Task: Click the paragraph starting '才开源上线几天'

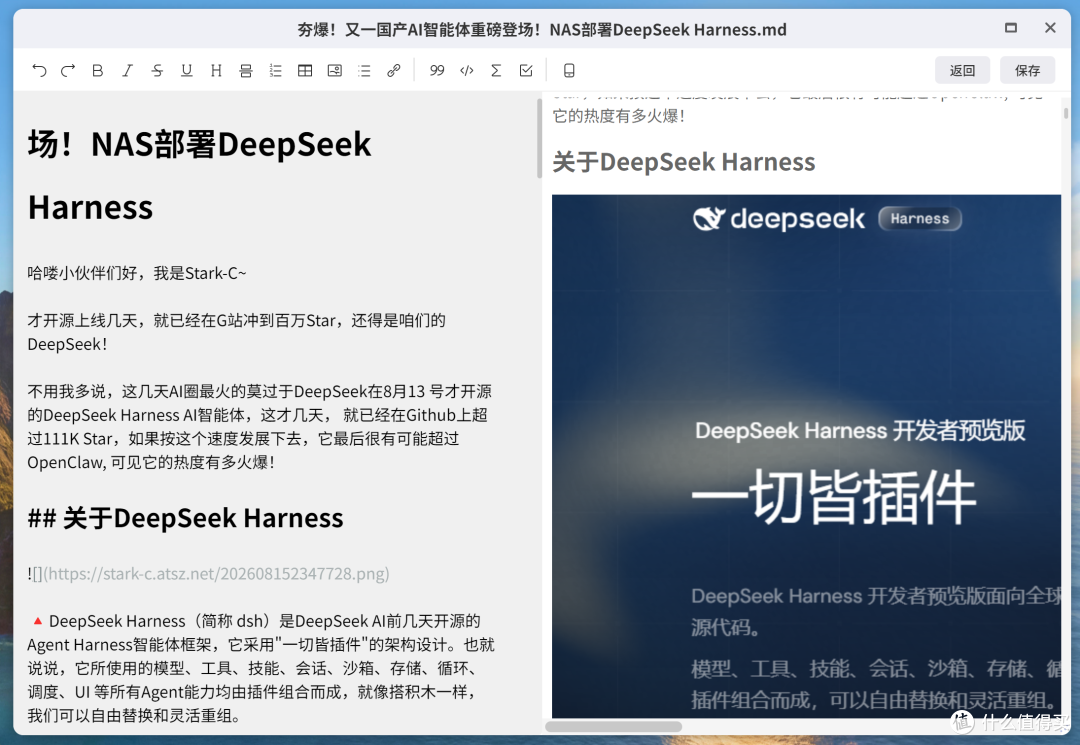Action: coord(236,332)
